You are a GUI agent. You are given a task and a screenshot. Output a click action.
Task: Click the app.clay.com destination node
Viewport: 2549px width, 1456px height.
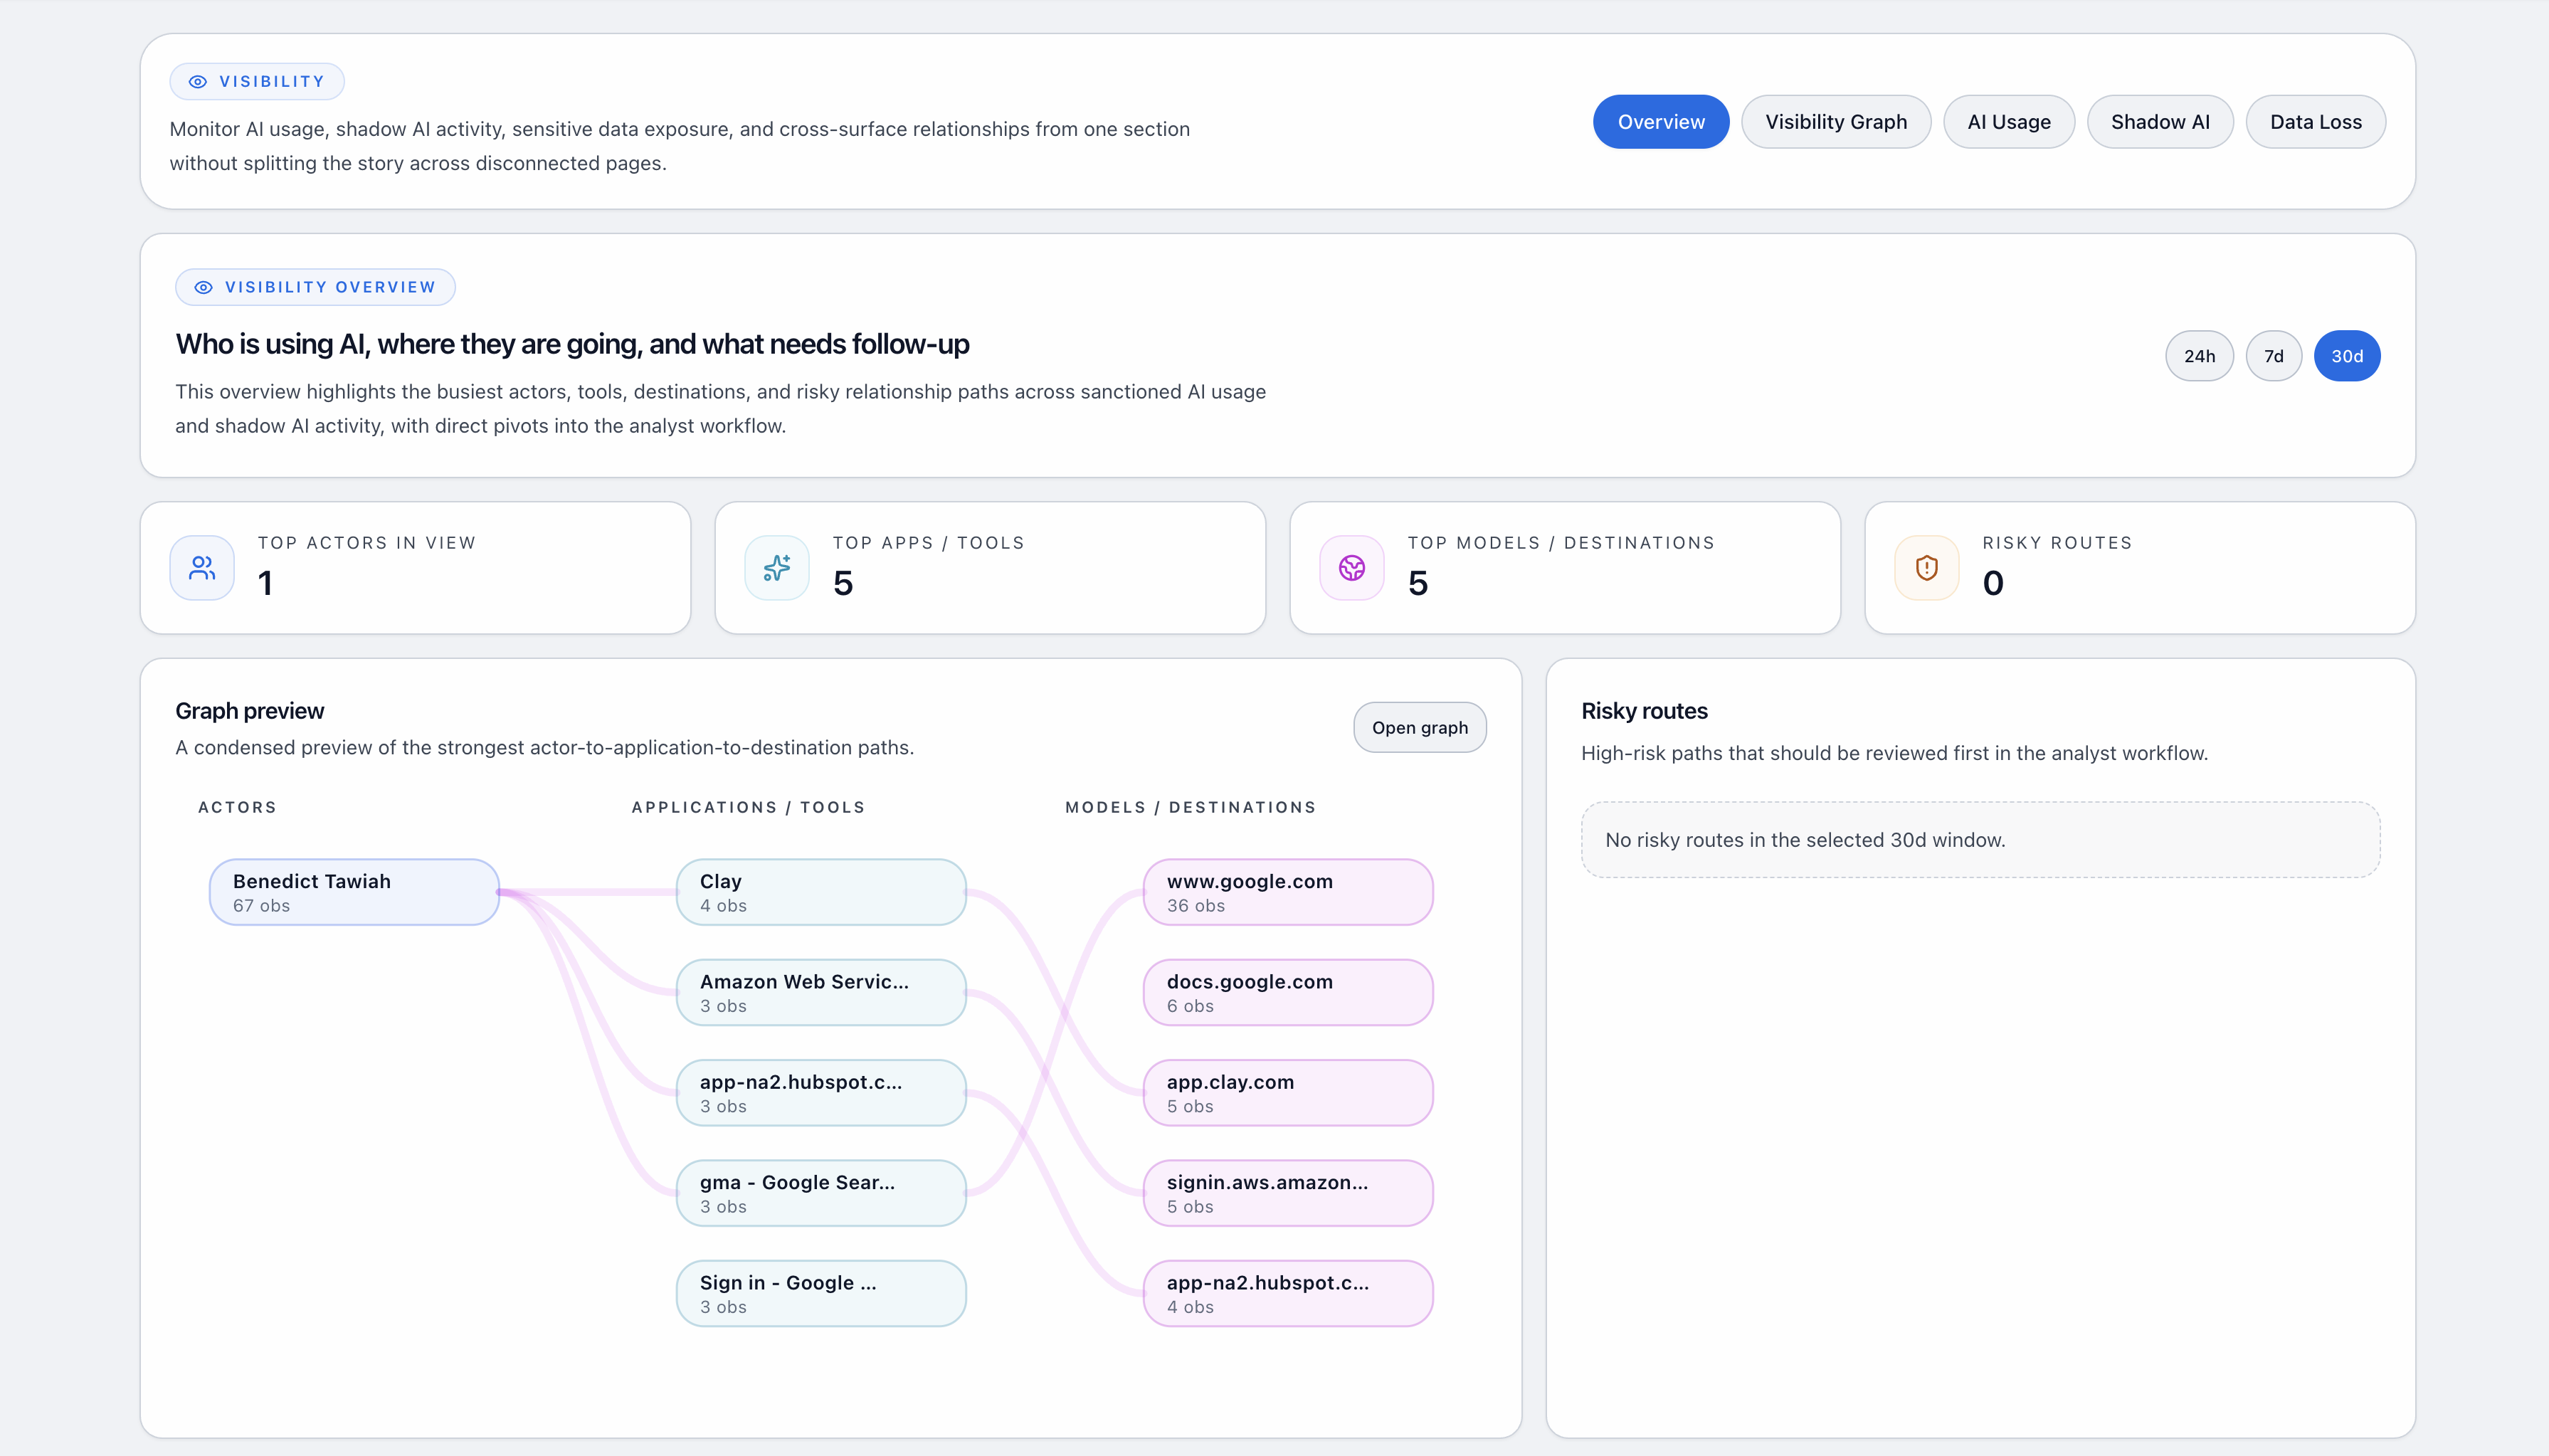tap(1288, 1092)
